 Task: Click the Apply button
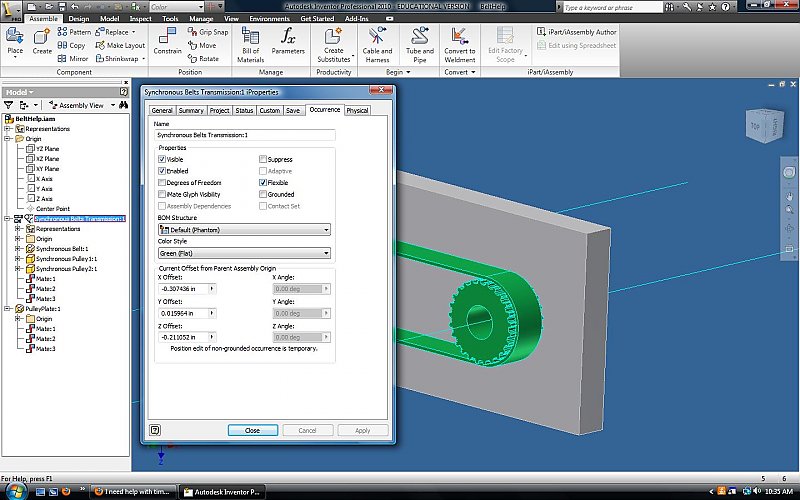click(x=363, y=430)
